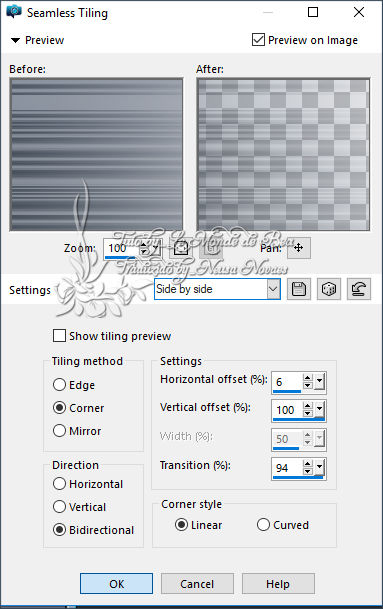Click the Help button
This screenshot has height=609, width=383.
coord(278,583)
